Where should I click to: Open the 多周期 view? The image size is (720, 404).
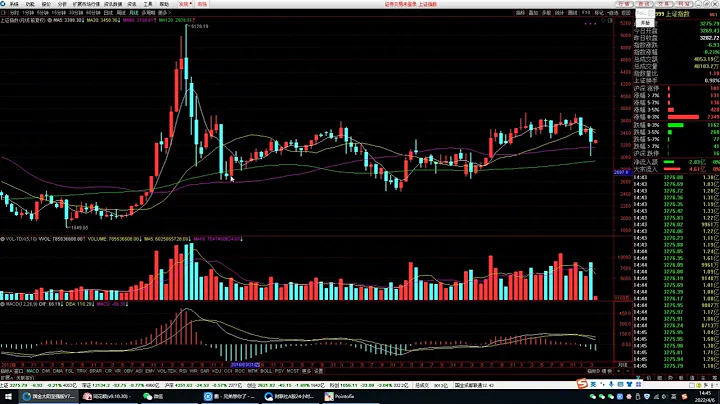[148, 13]
